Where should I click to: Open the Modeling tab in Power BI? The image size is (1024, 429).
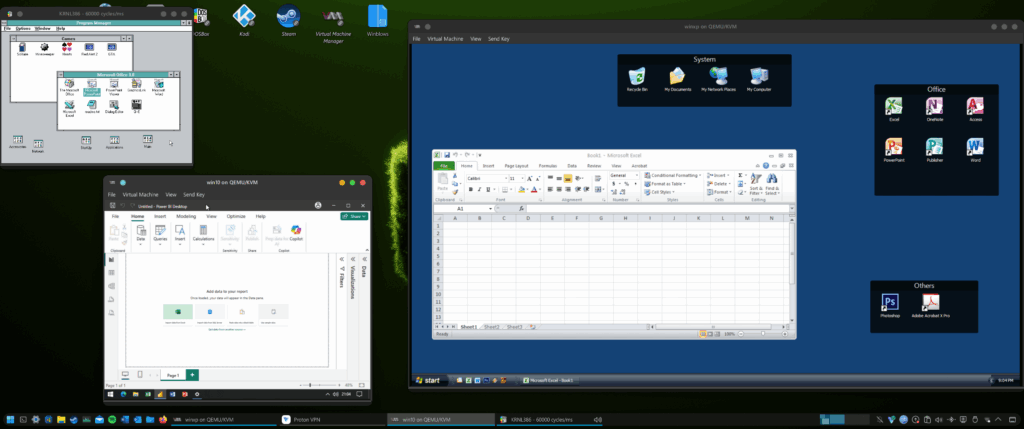click(x=186, y=216)
